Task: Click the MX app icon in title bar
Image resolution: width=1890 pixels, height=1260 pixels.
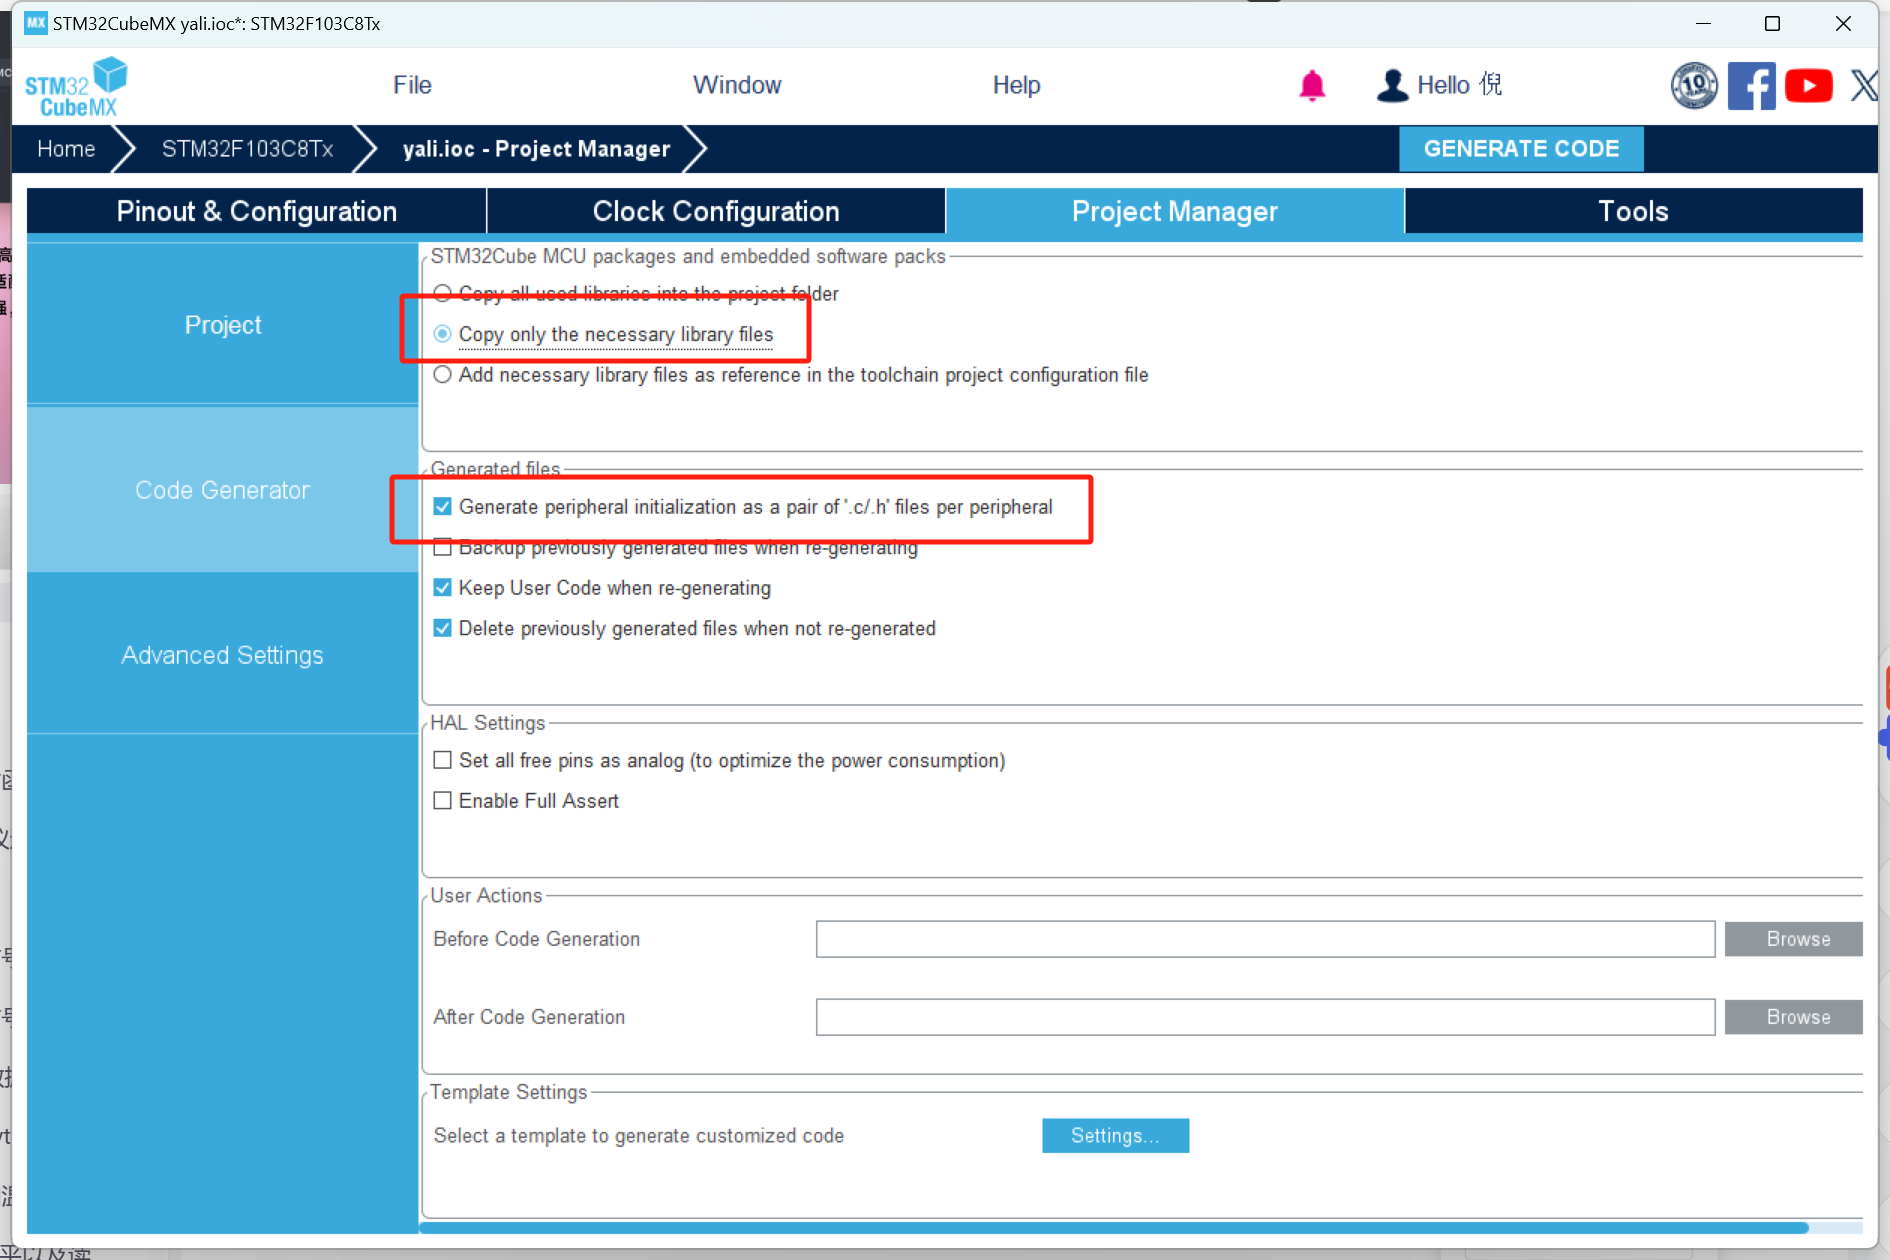Action: [x=36, y=23]
